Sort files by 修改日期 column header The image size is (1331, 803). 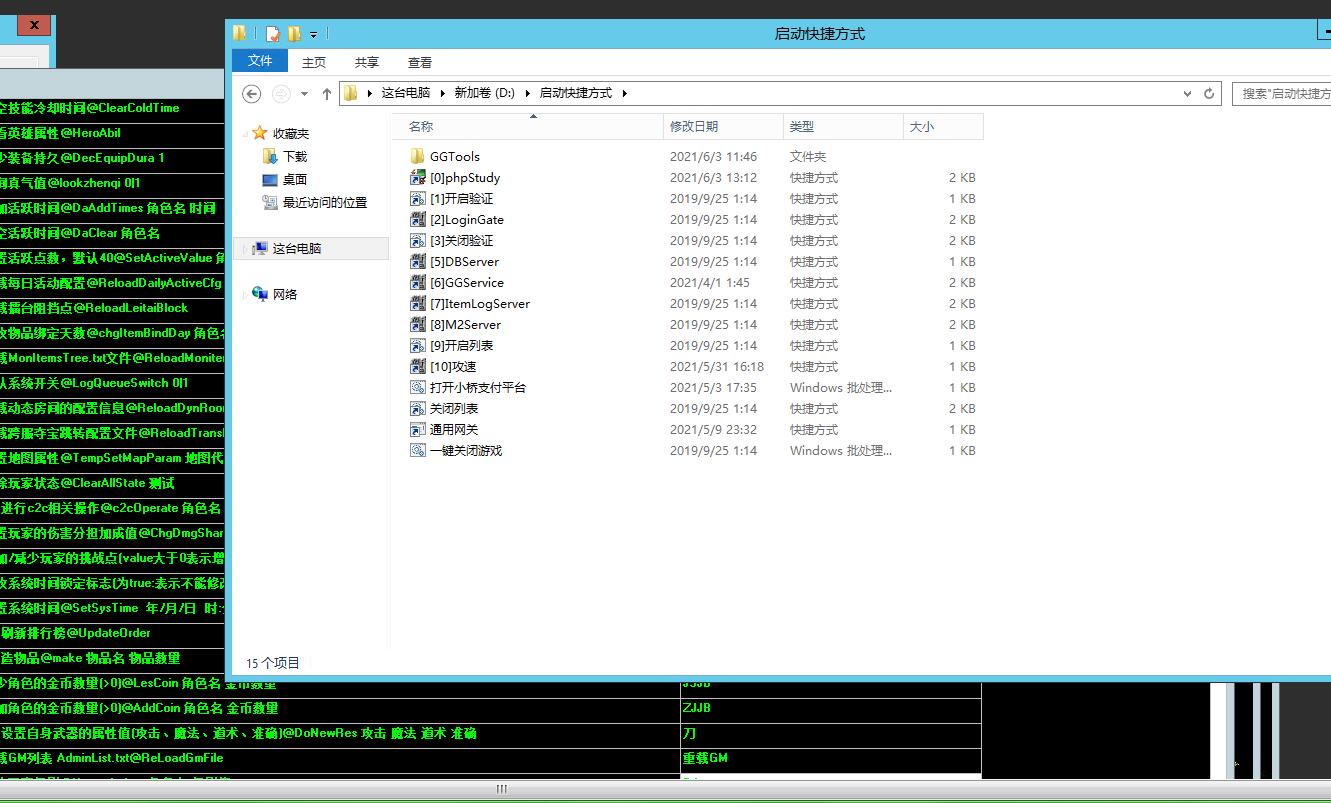point(694,126)
